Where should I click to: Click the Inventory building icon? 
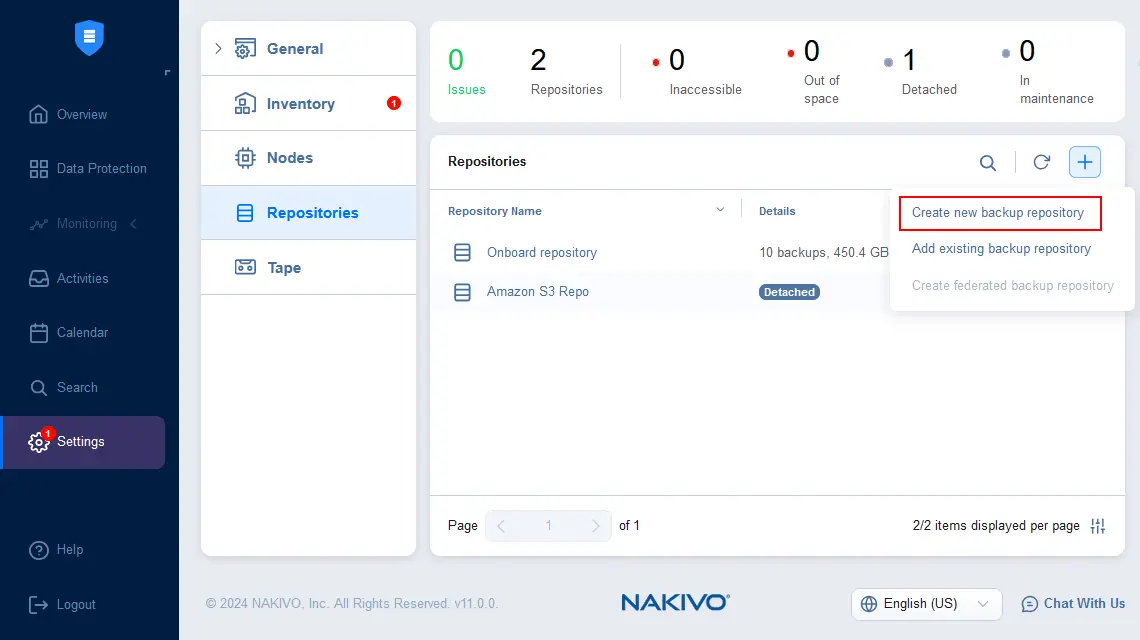245,103
